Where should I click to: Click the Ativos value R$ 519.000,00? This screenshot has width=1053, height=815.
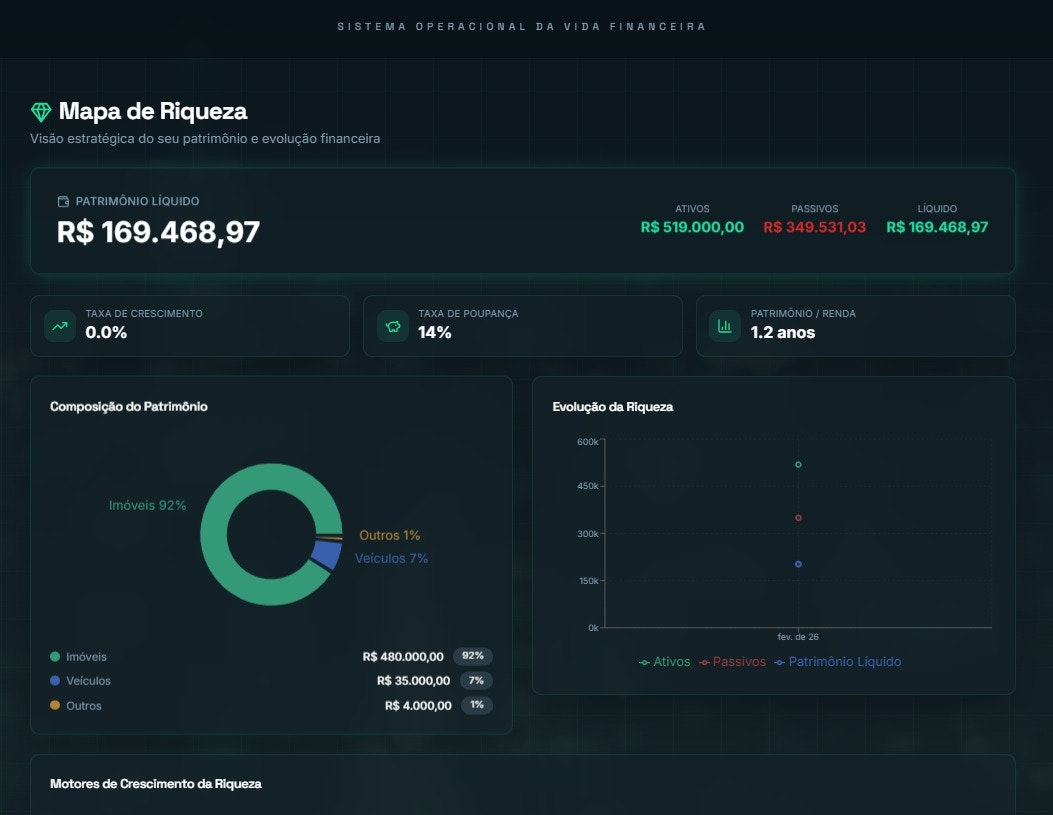pyautogui.click(x=692, y=227)
